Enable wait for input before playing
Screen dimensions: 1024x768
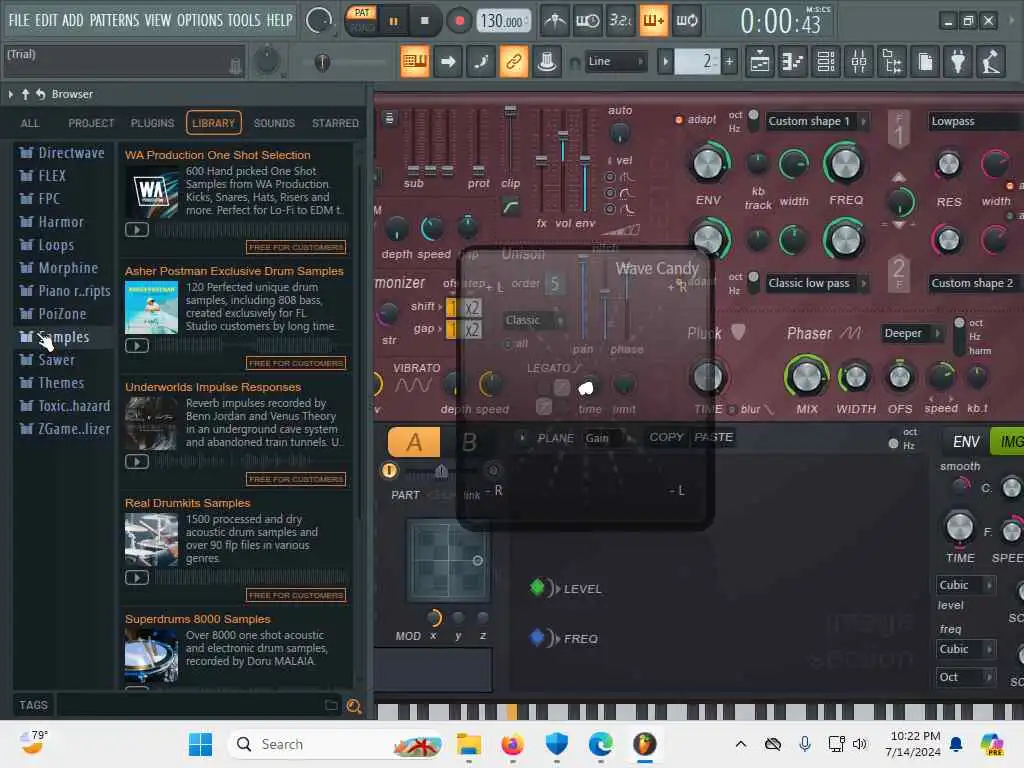click(x=587, y=22)
